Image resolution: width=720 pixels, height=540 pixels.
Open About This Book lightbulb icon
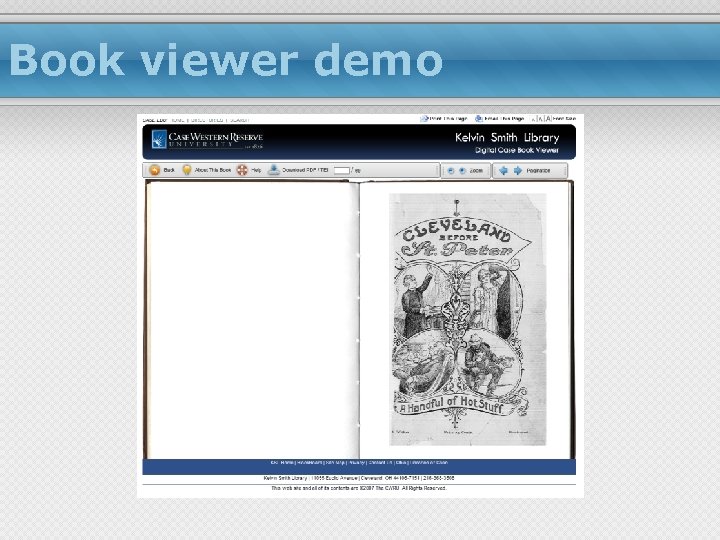(x=187, y=170)
